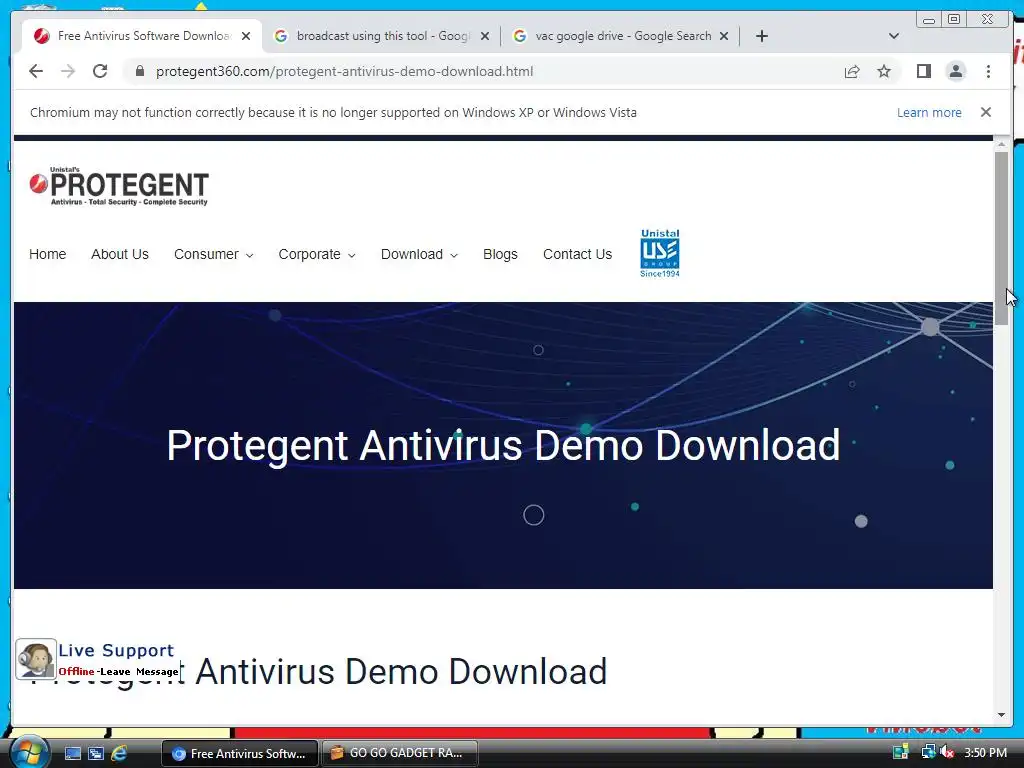This screenshot has height=768, width=1024.
Task: Go to the Home page
Action: (x=48, y=254)
